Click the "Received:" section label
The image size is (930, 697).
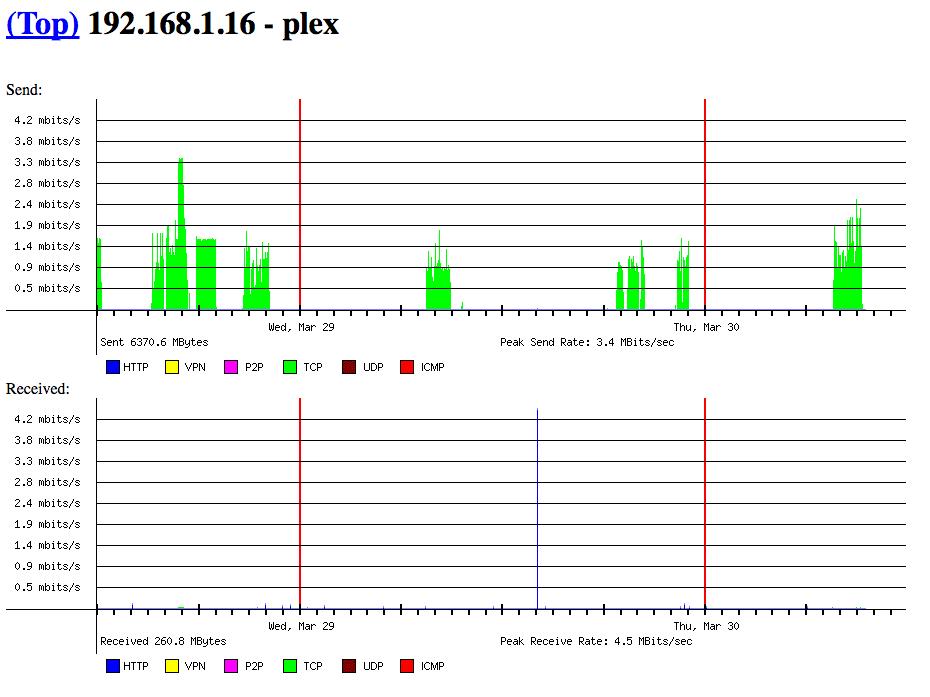click(x=38, y=389)
